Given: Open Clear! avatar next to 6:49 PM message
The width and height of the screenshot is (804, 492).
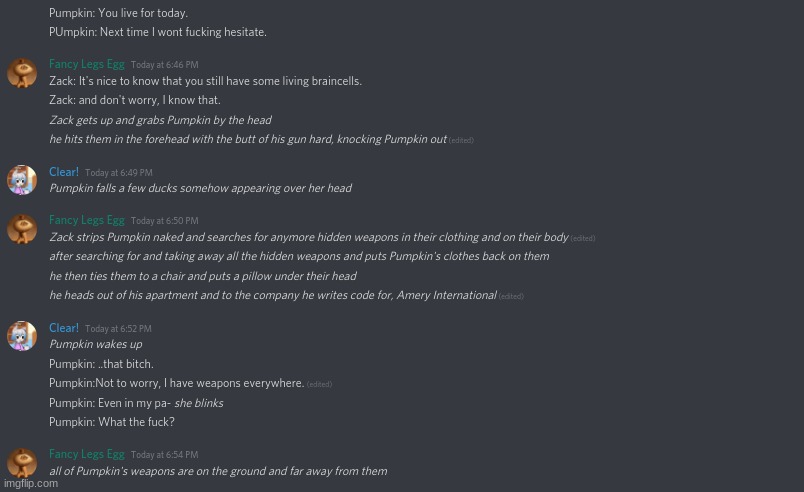Looking at the screenshot, I should tap(22, 180).
